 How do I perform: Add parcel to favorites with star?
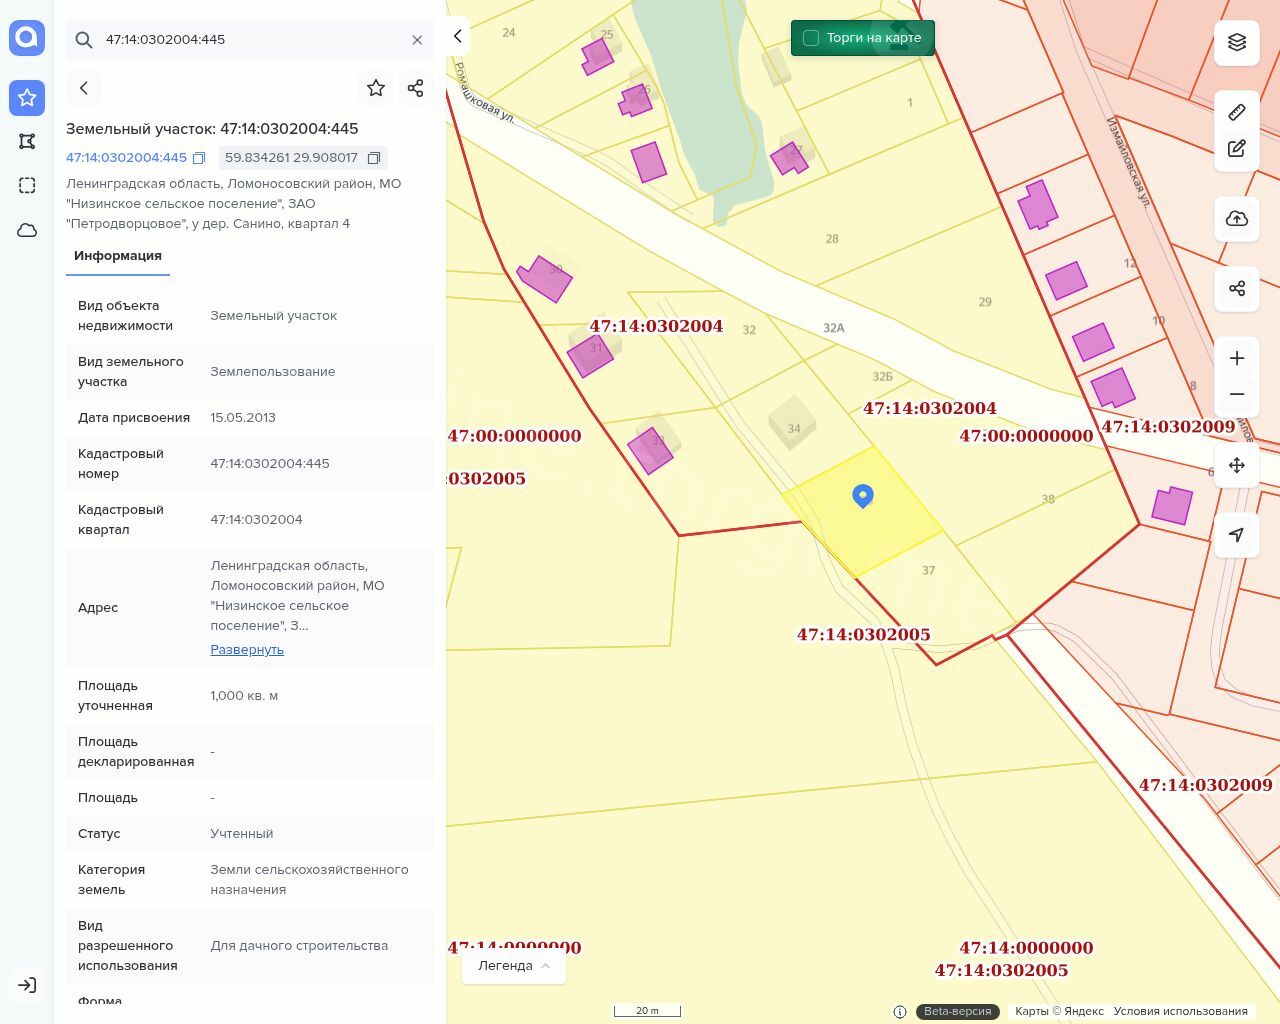pyautogui.click(x=376, y=88)
